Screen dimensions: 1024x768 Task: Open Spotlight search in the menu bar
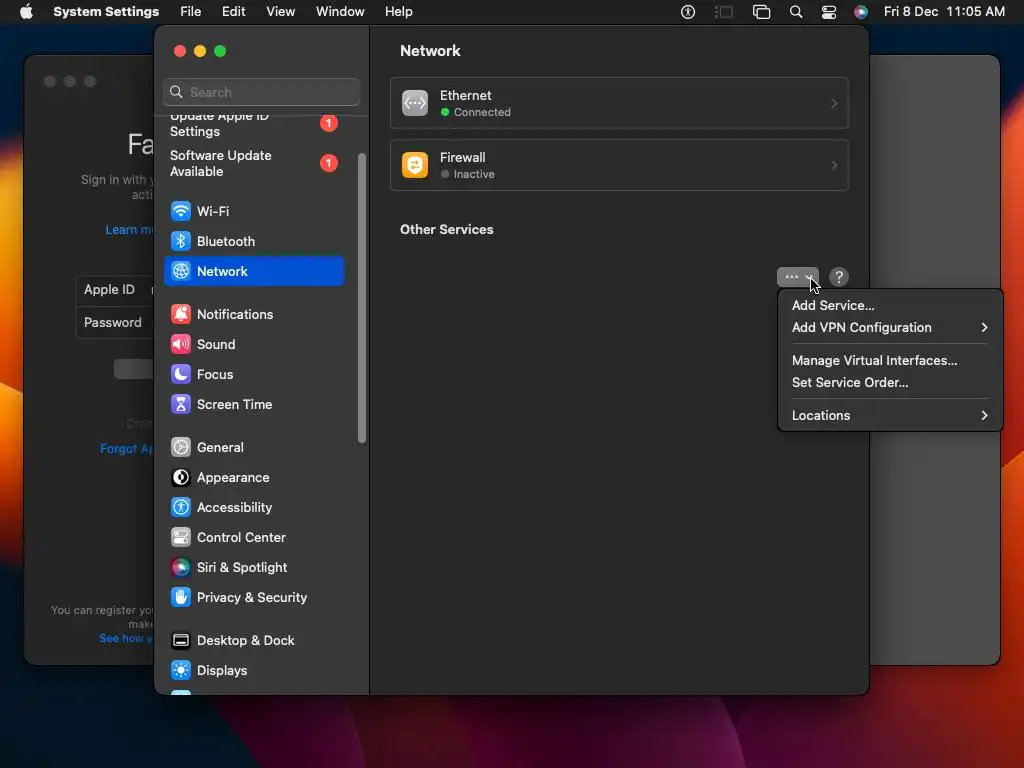click(795, 12)
